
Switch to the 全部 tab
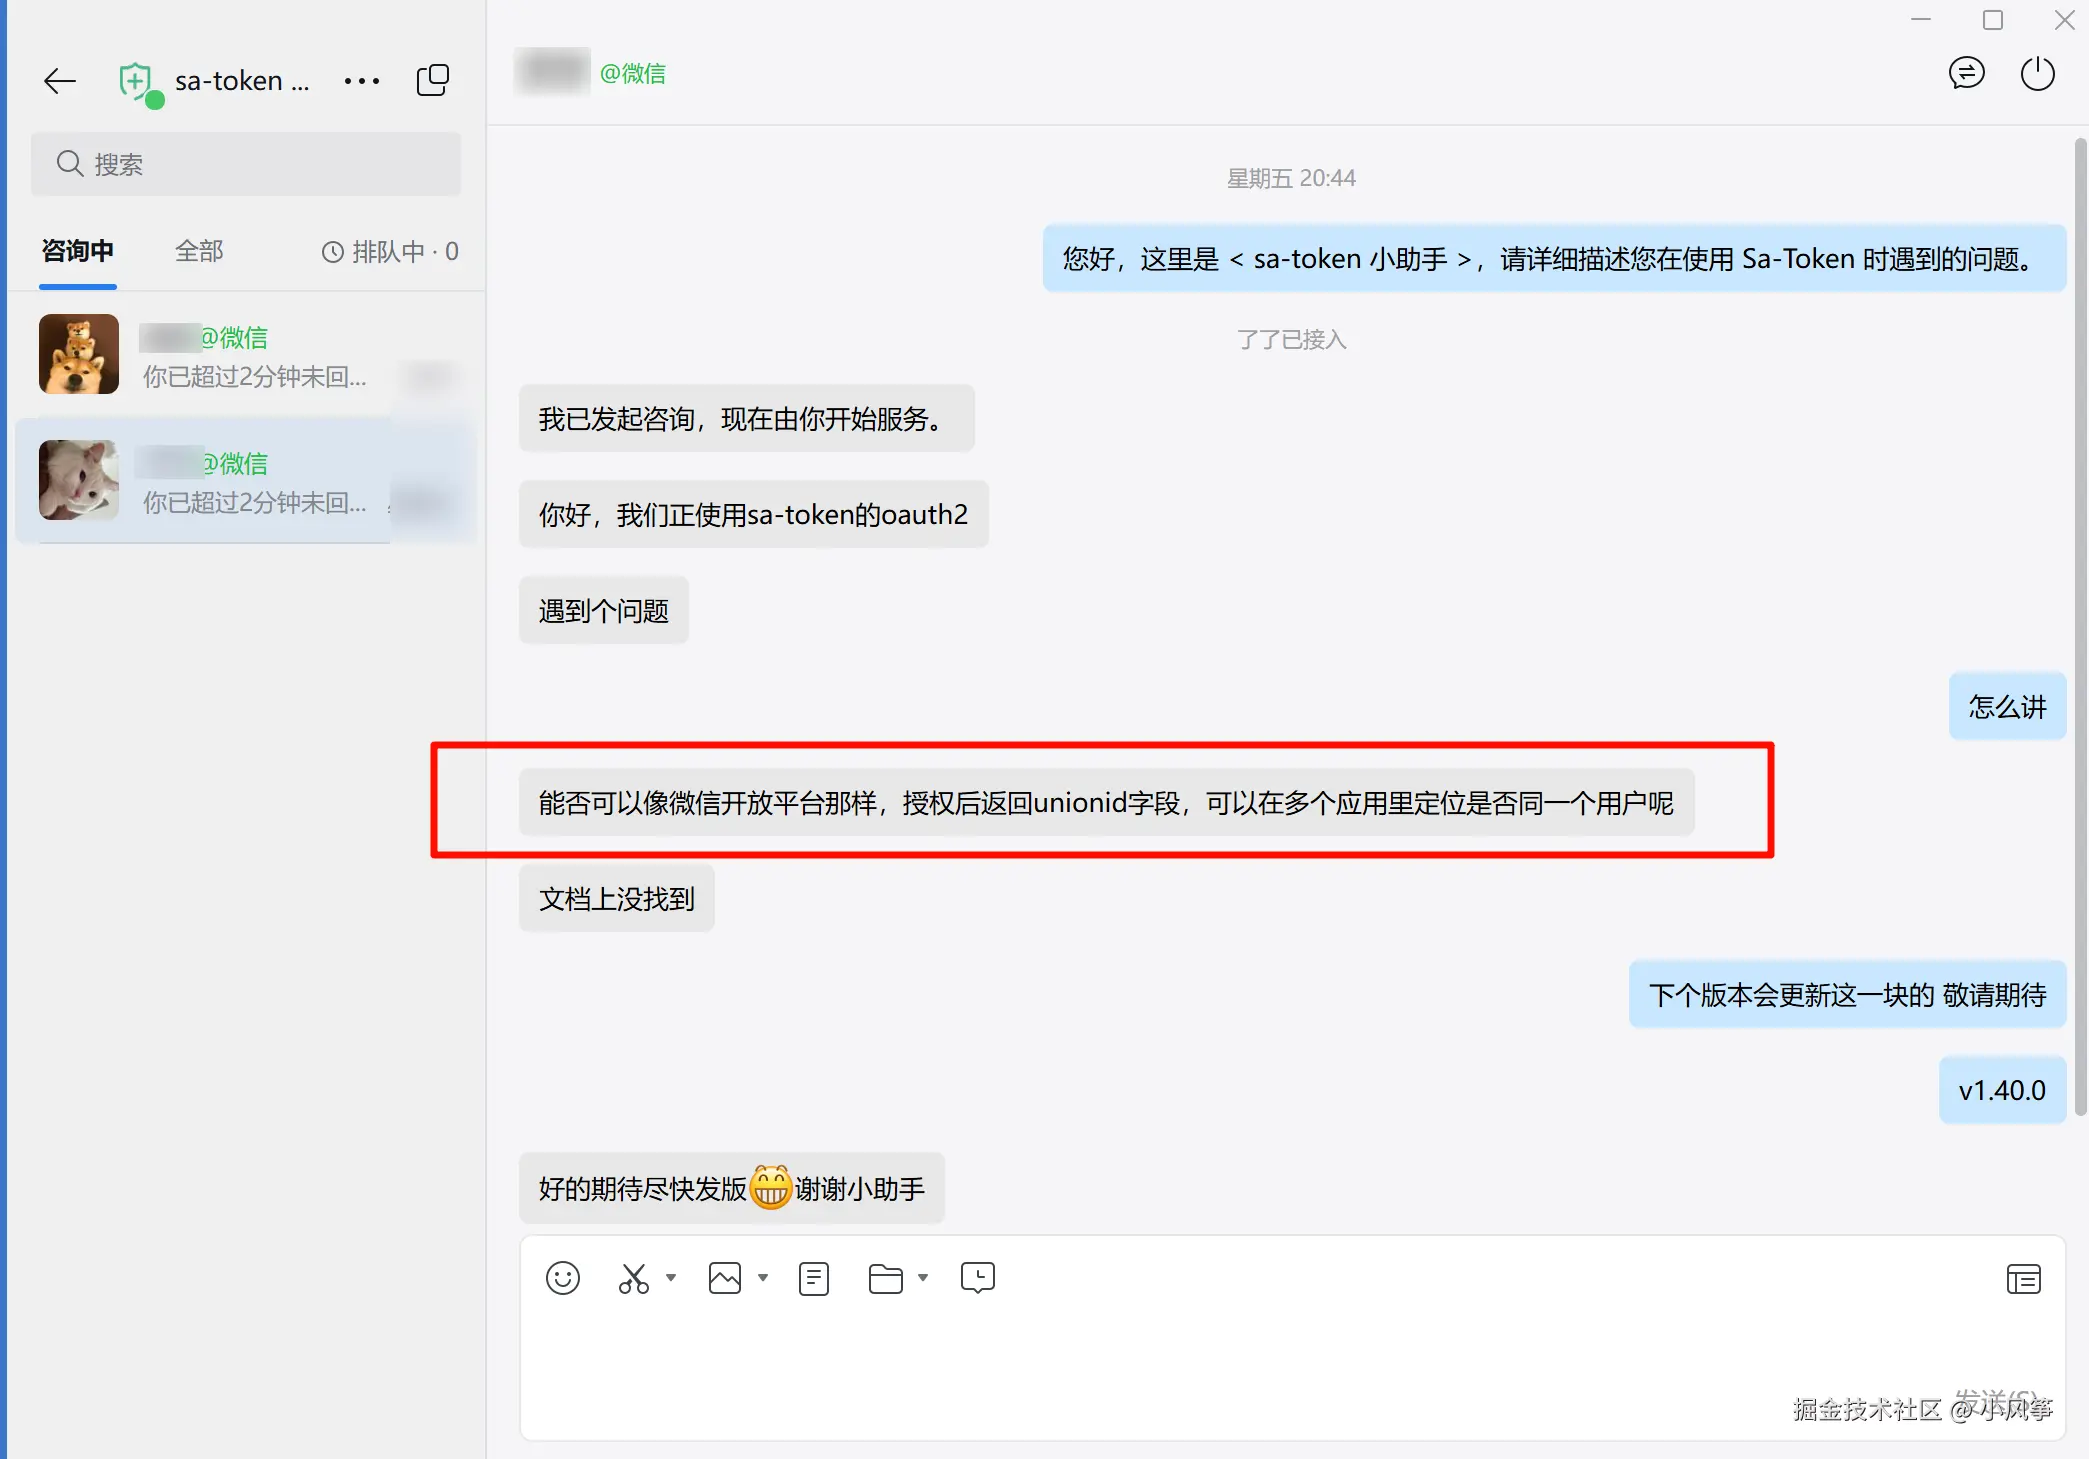coord(197,251)
